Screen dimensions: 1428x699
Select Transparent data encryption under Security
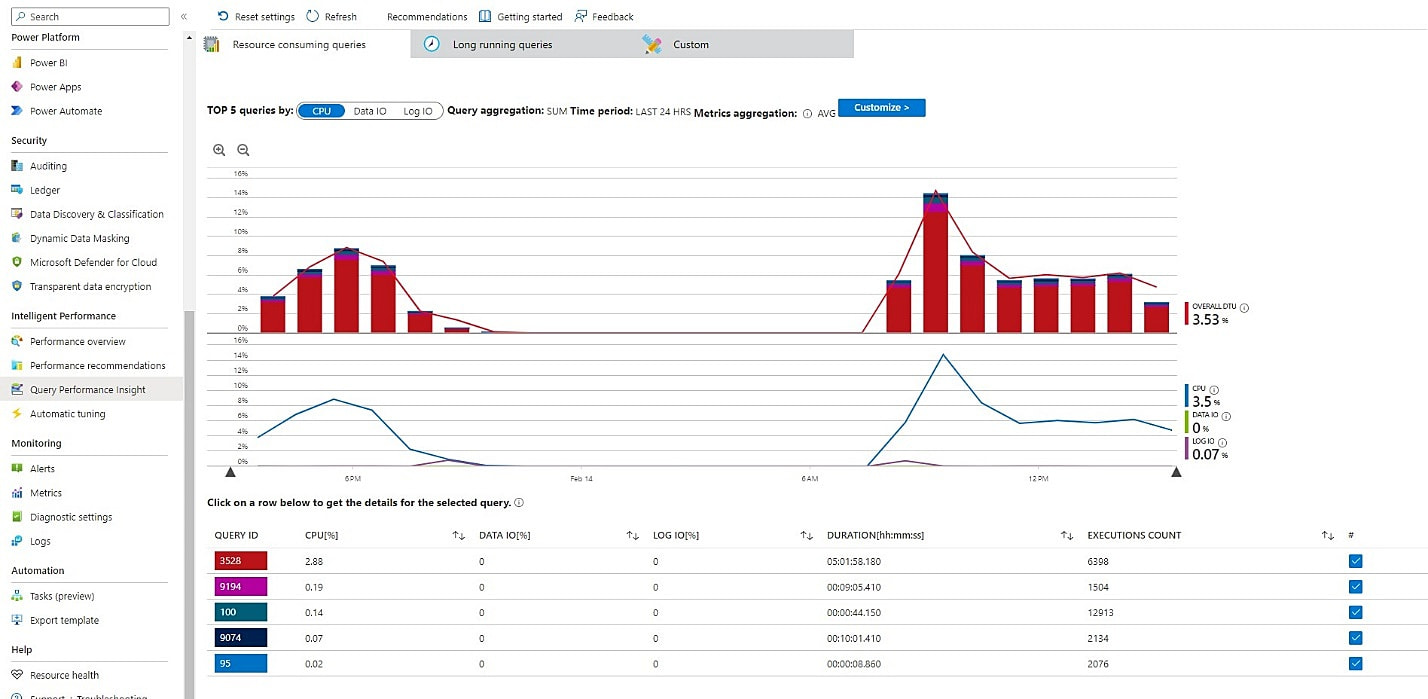(x=93, y=286)
